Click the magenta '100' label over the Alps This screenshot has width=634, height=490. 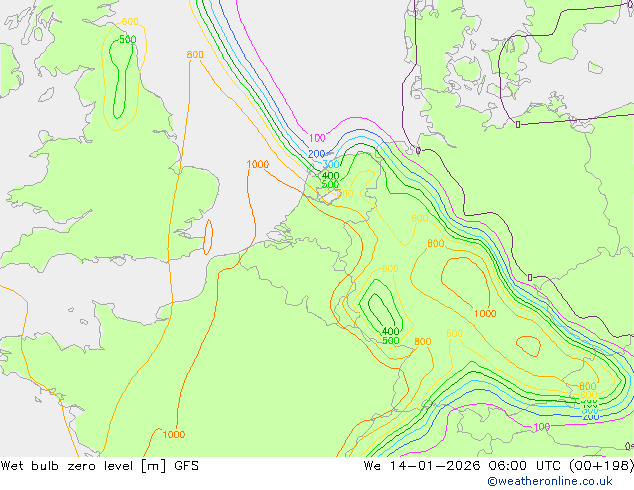(x=542, y=427)
